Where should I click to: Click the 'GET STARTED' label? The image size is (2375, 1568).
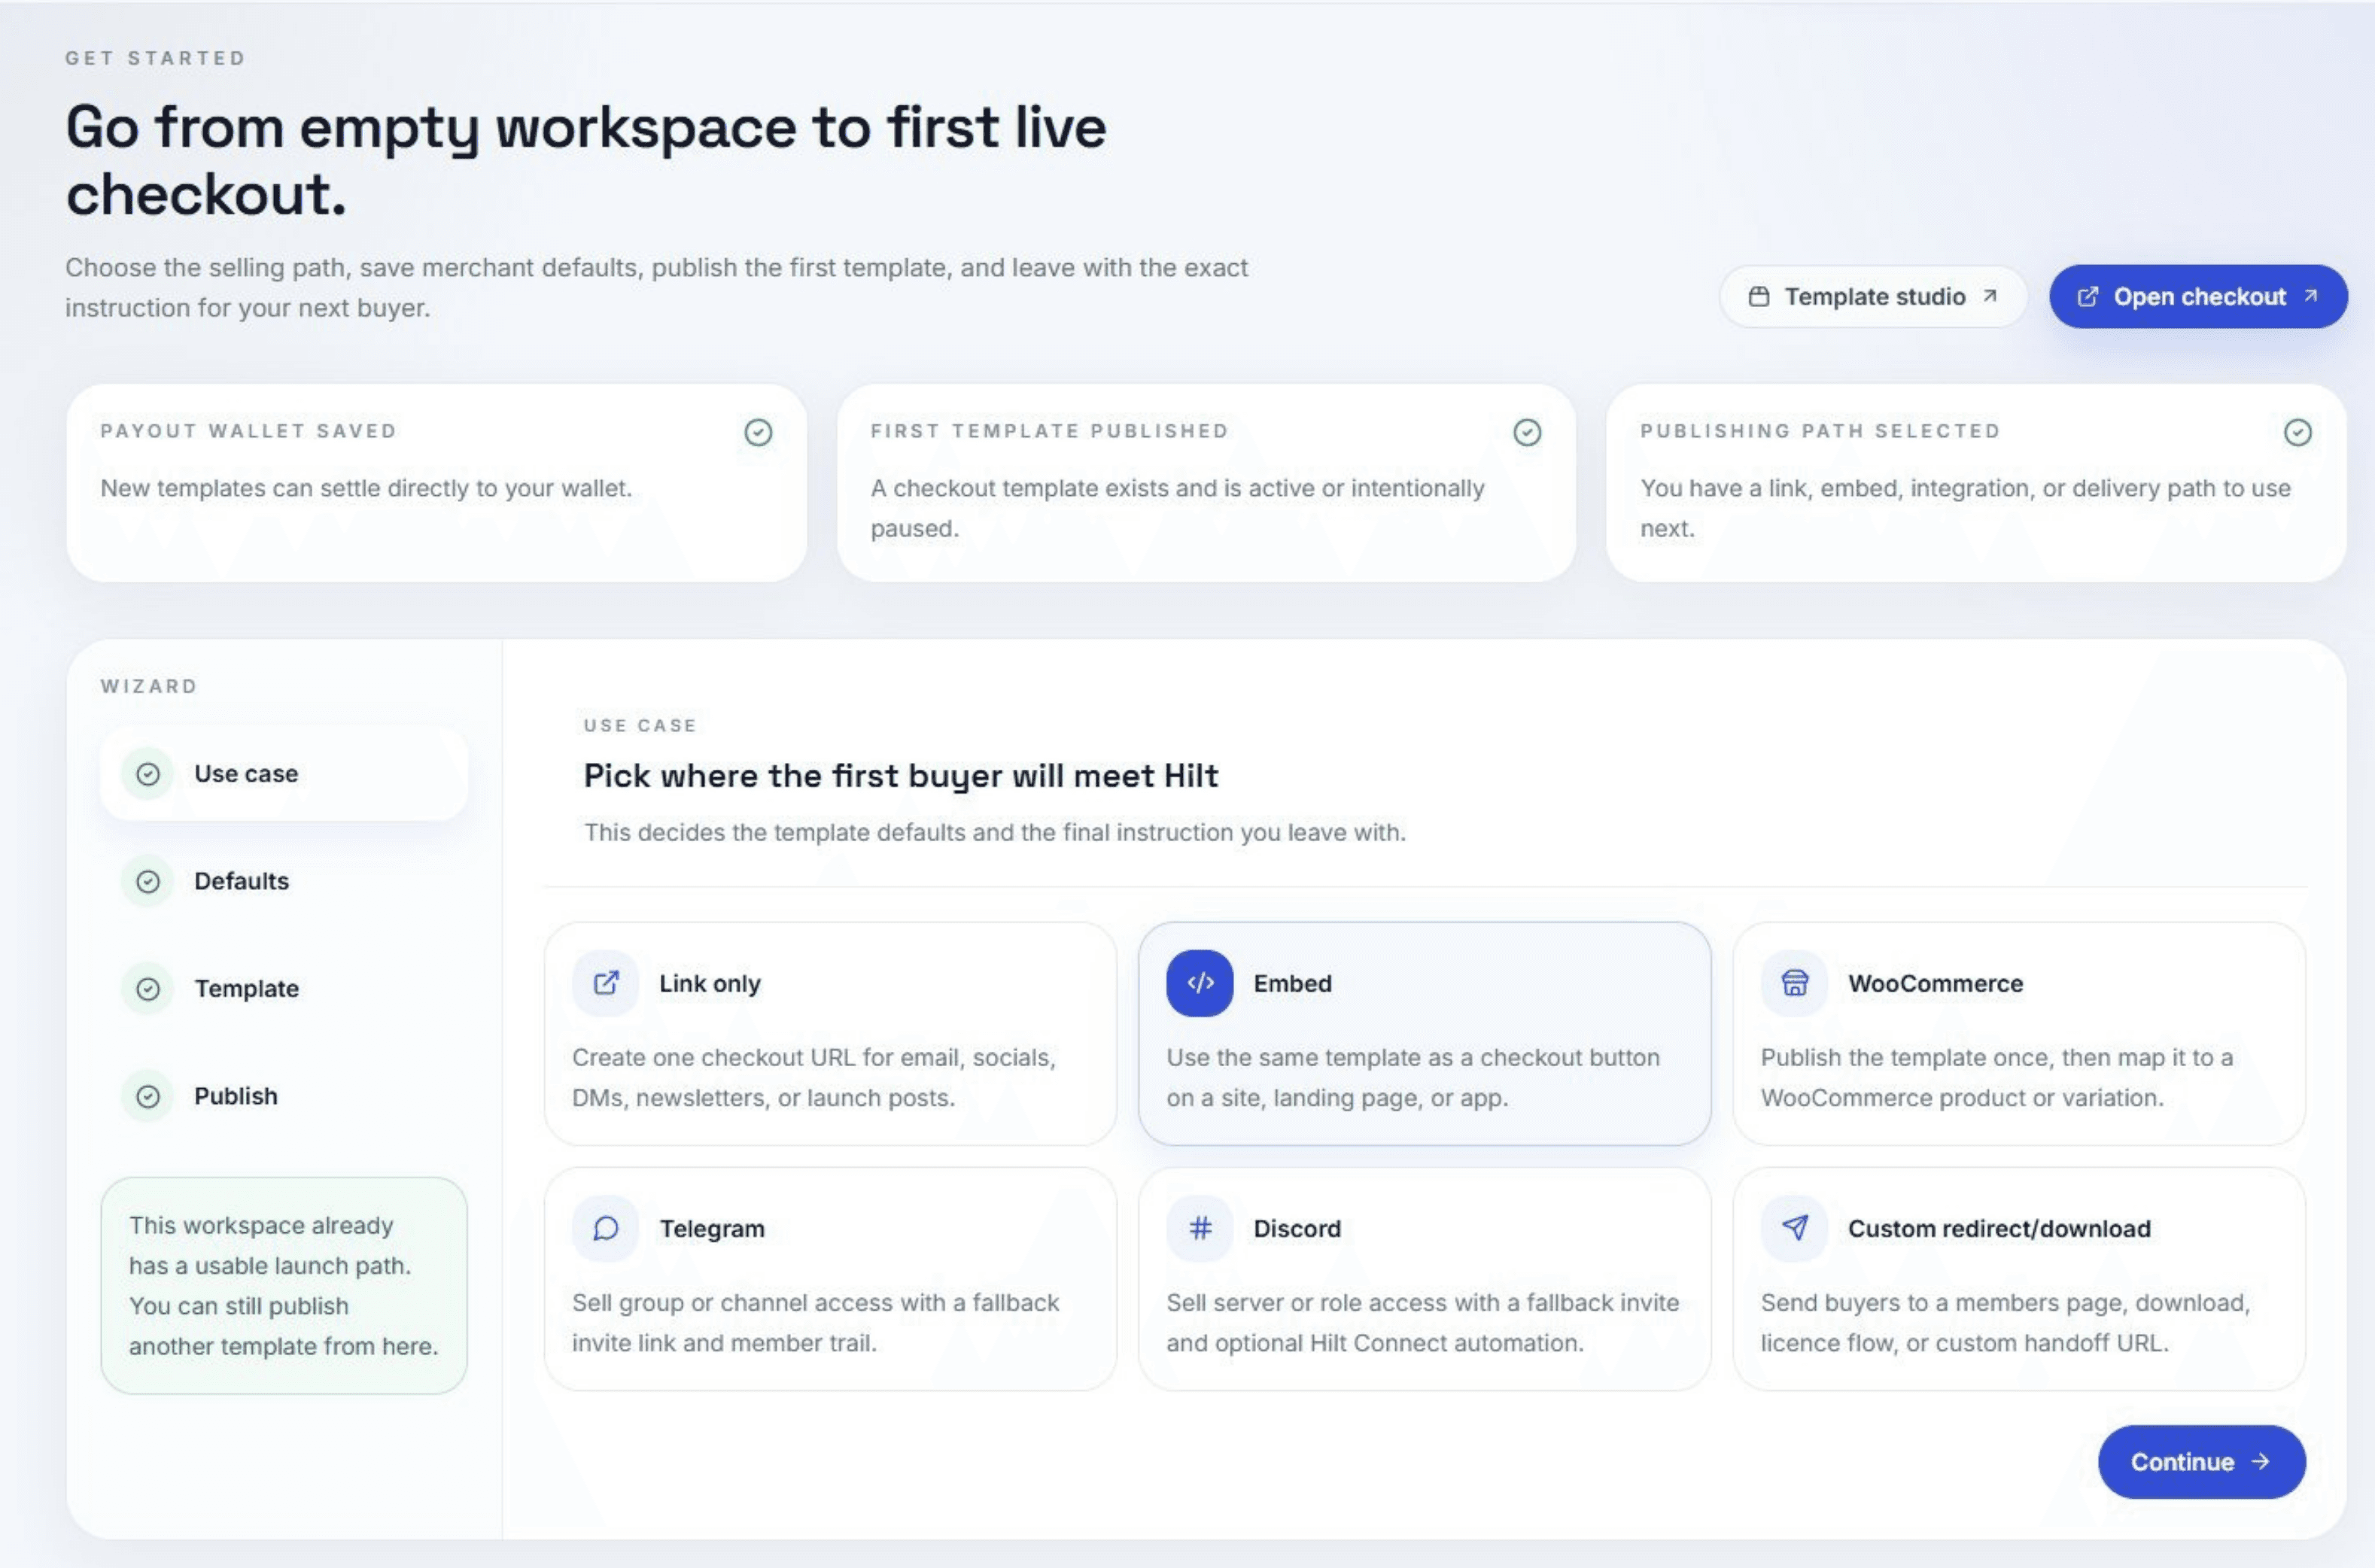coord(155,58)
